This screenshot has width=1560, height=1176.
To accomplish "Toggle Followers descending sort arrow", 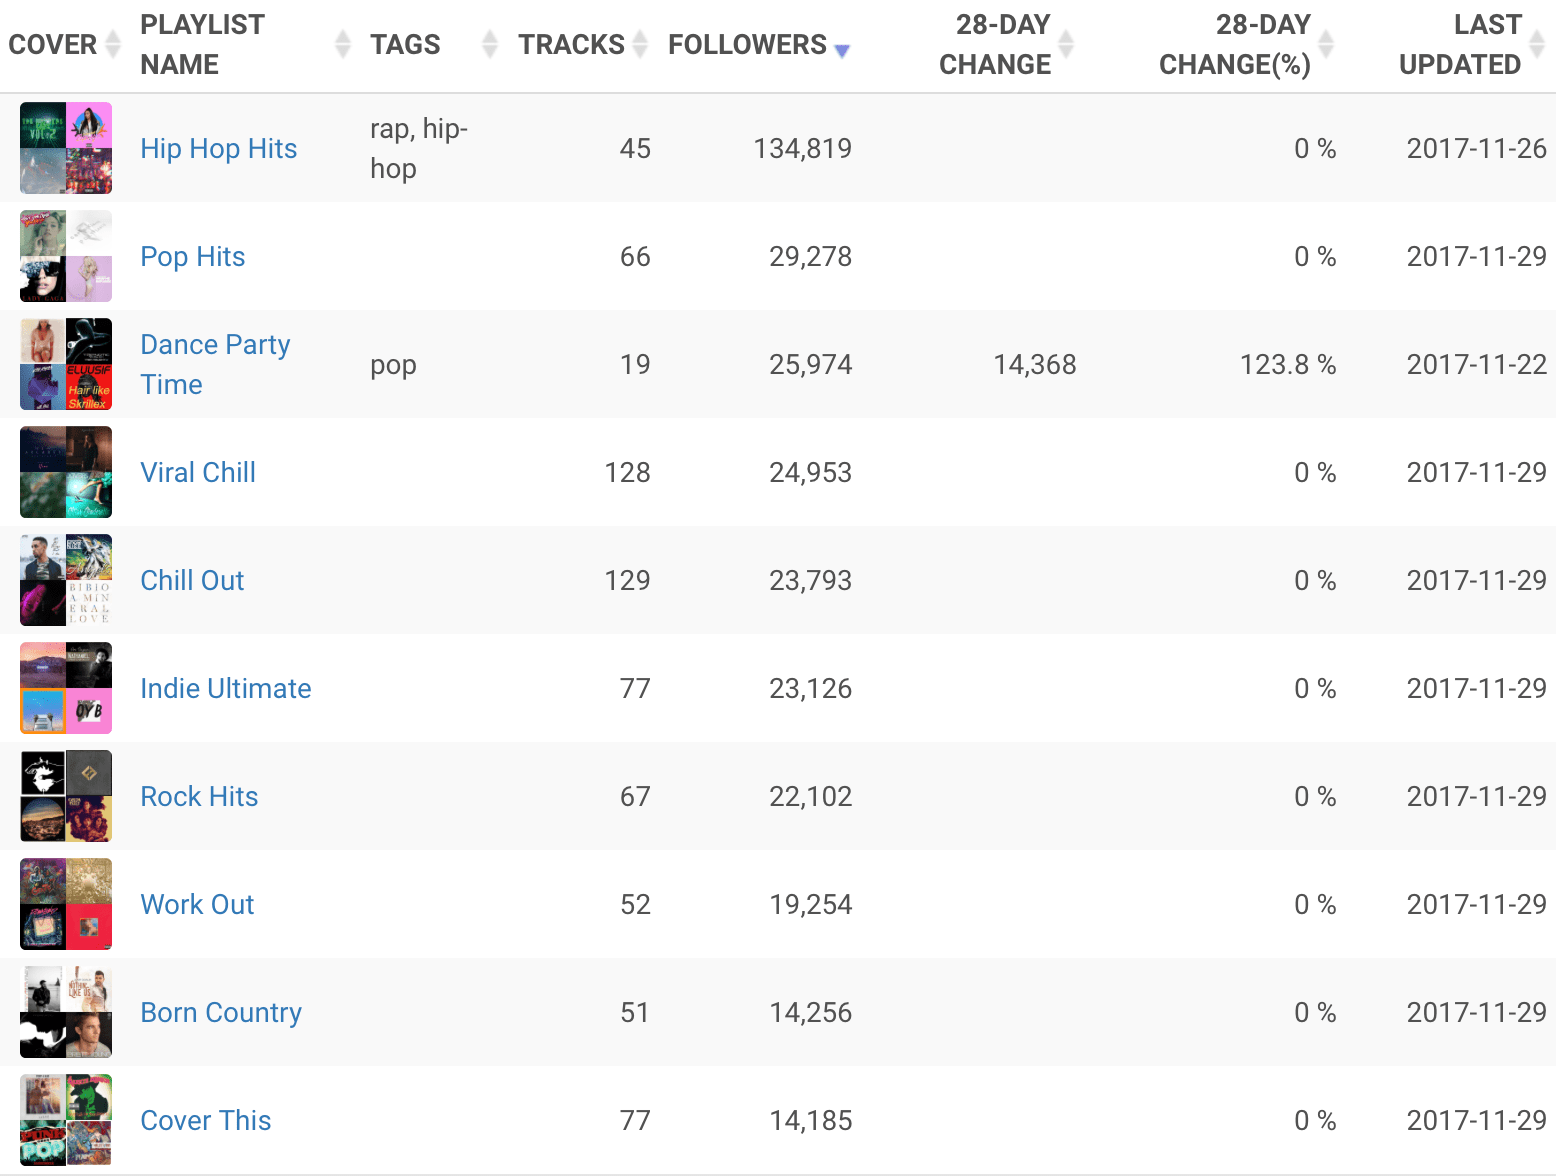I will click(842, 50).
